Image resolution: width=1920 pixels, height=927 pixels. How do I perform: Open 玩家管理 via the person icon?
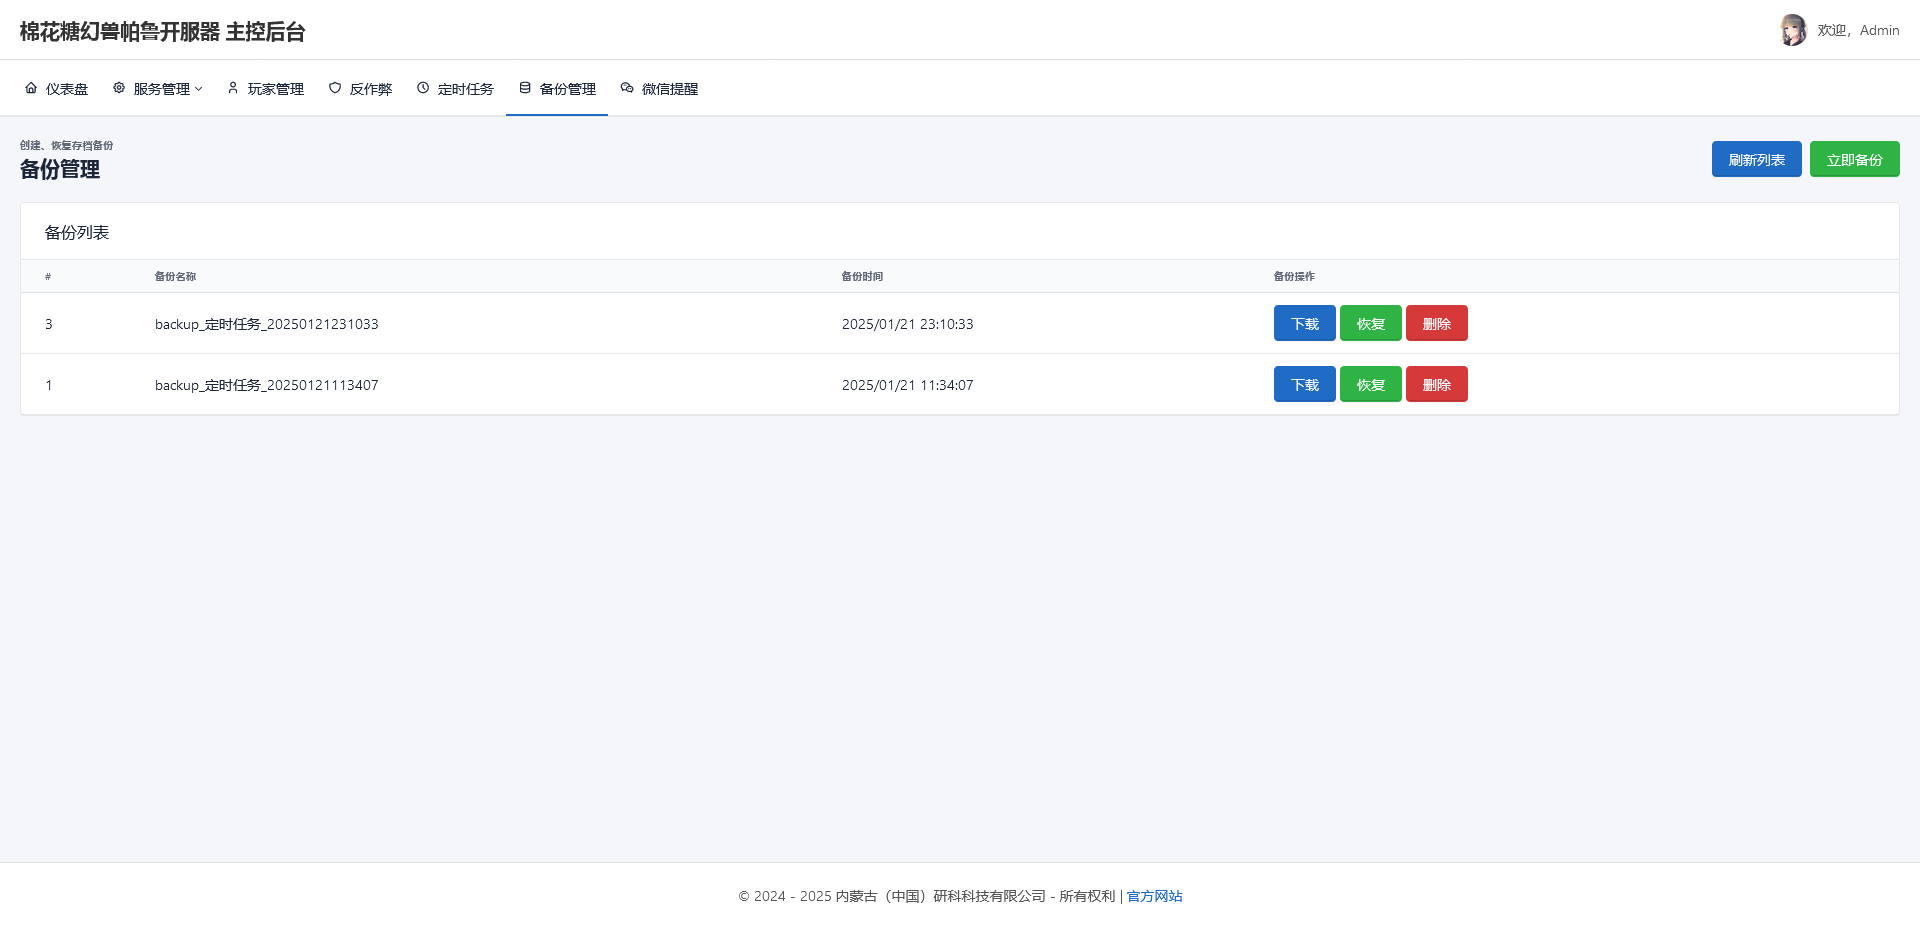coord(232,88)
